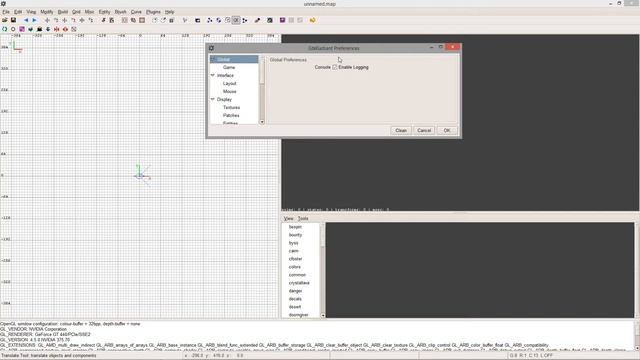Open the Plugins menu

[x=153, y=12]
